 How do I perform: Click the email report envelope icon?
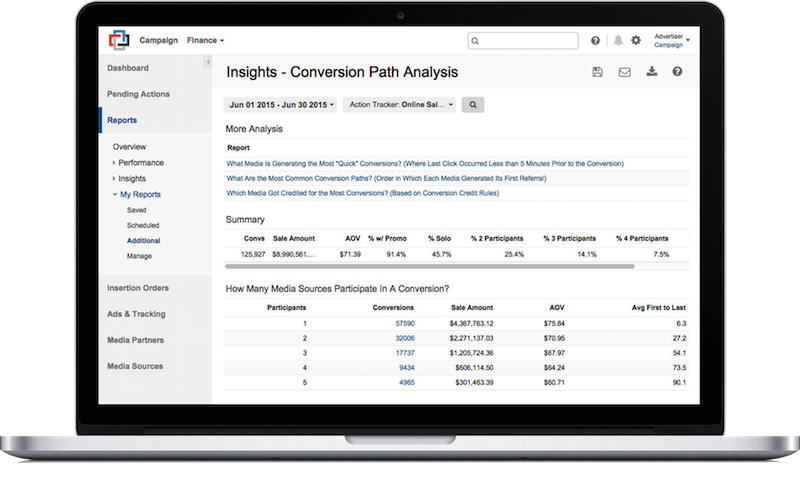[x=625, y=72]
